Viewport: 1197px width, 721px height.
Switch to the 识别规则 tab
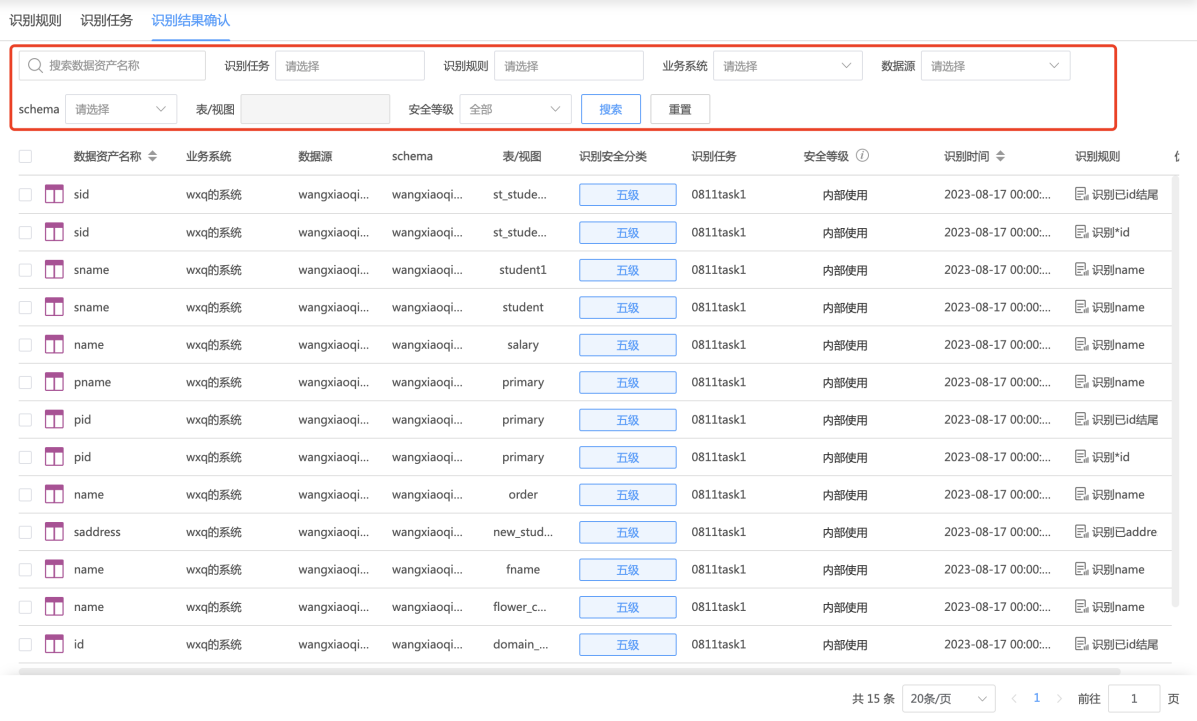(x=35, y=21)
